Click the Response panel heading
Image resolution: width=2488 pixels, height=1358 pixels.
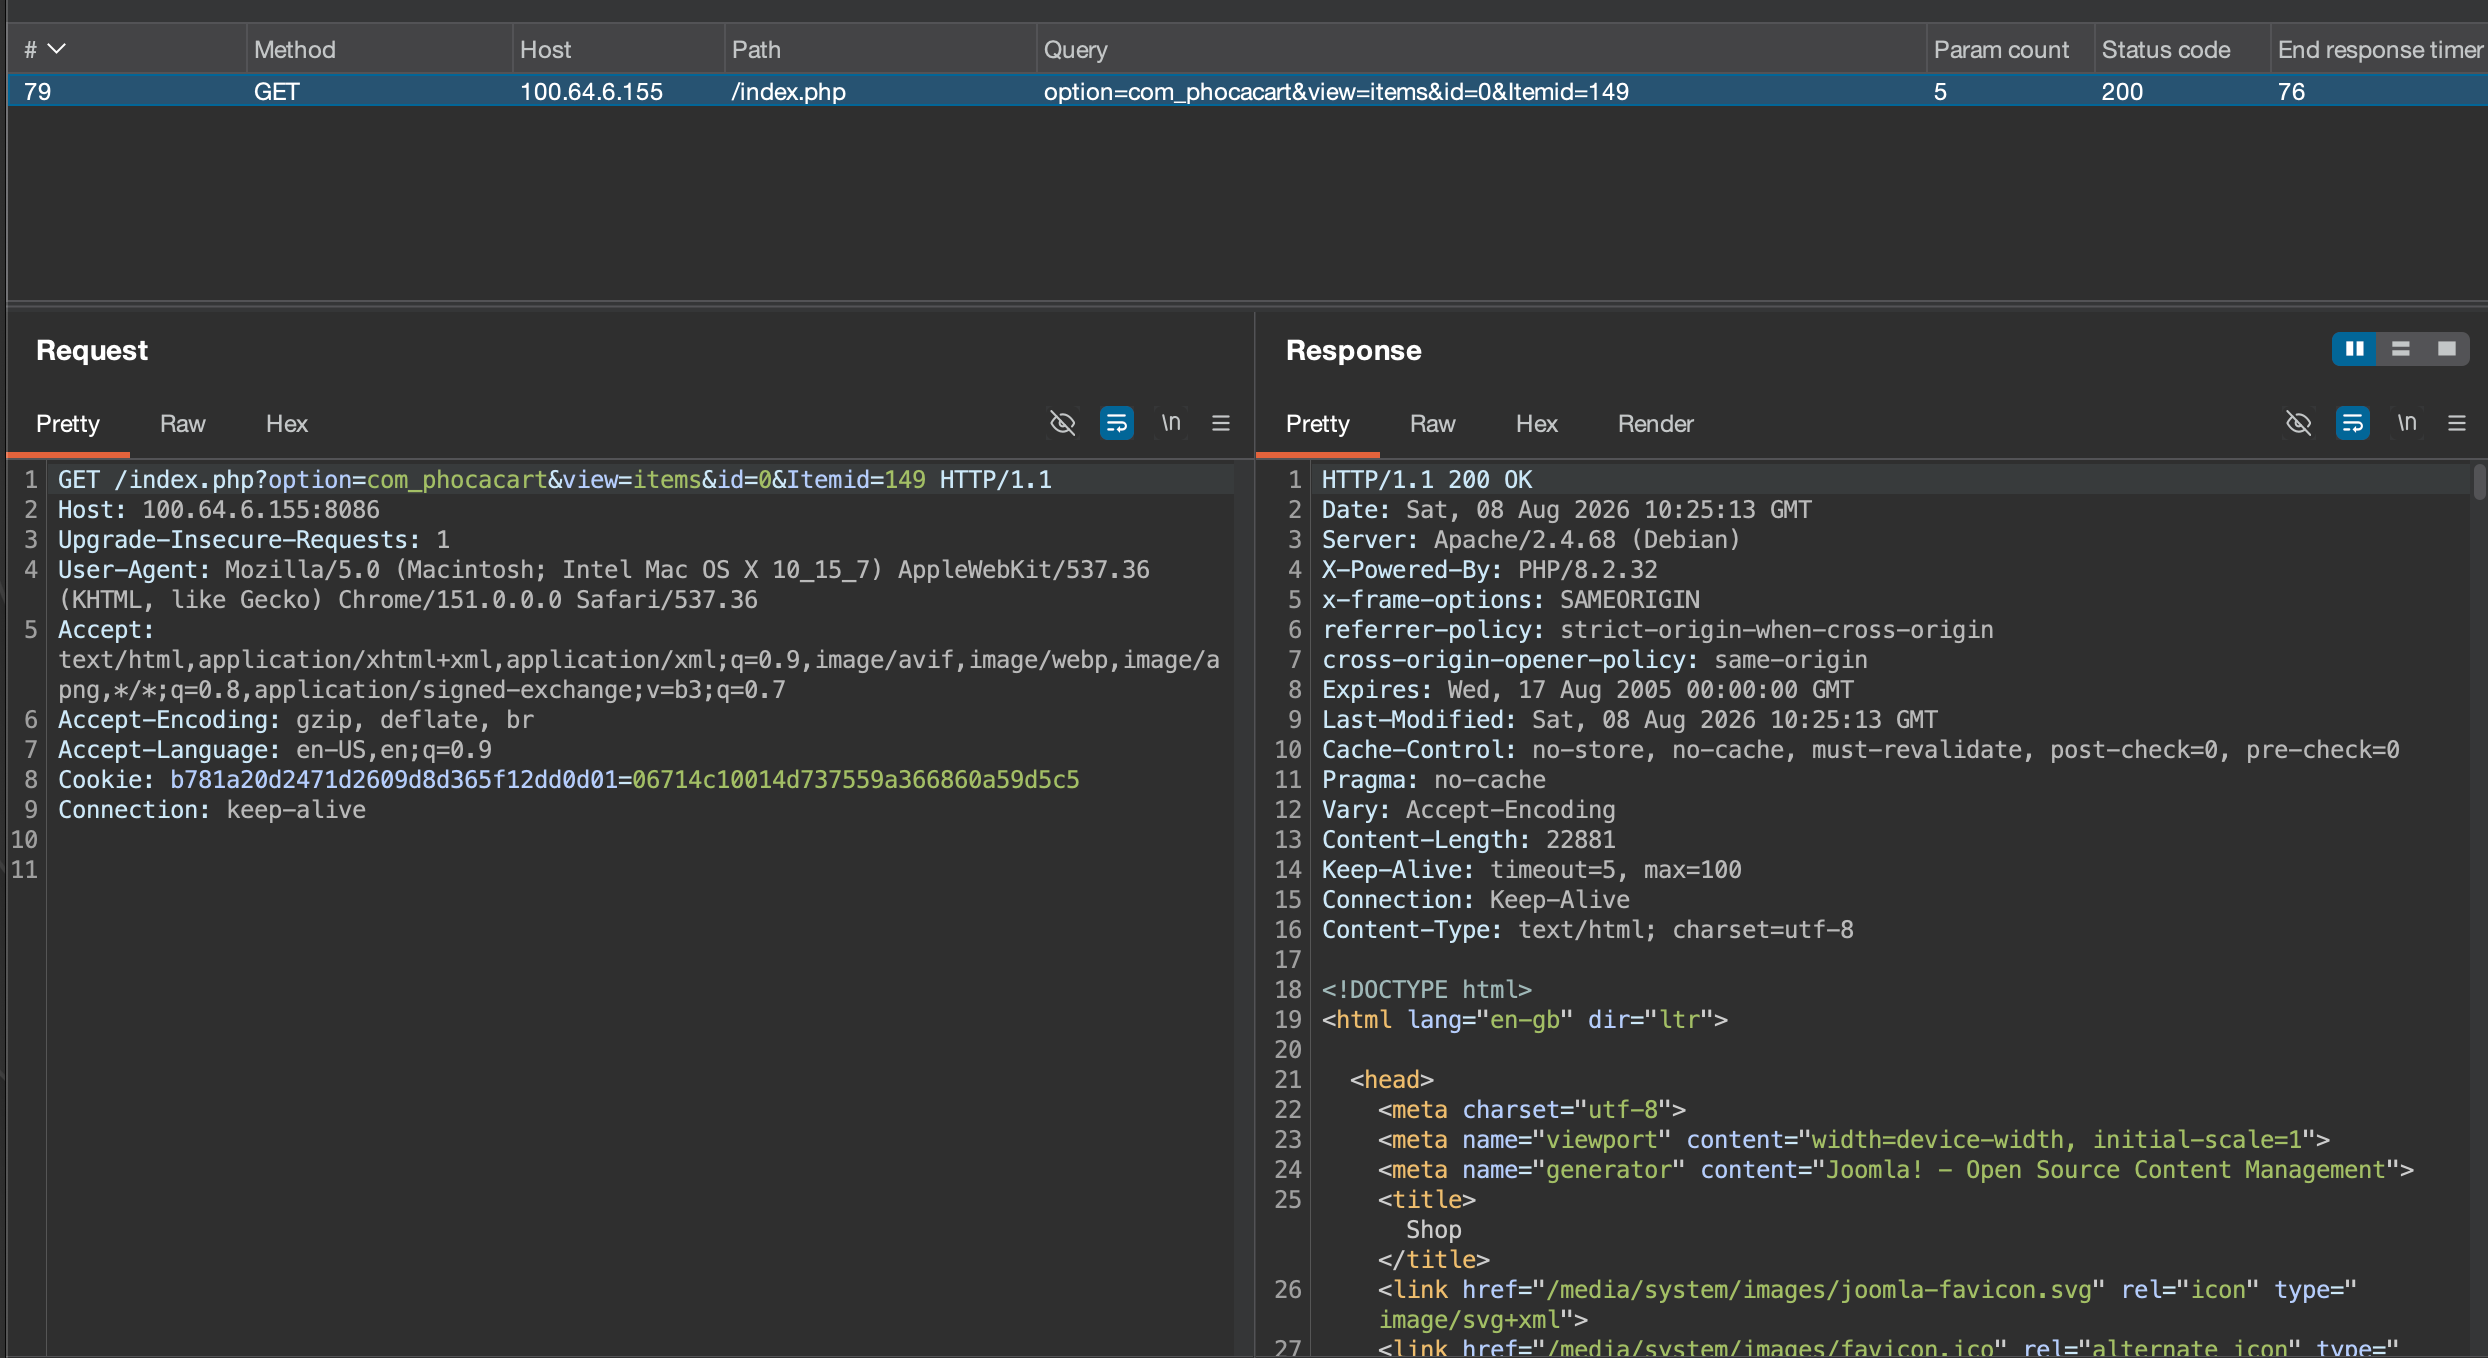click(x=1354, y=350)
